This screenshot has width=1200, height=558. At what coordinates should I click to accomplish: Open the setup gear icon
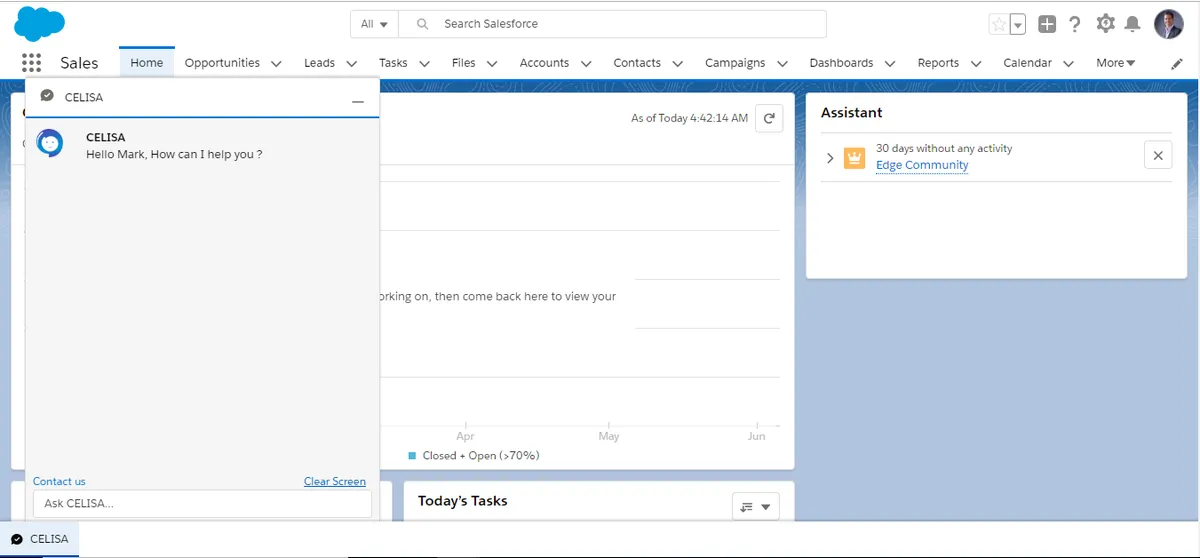pyautogui.click(x=1105, y=24)
